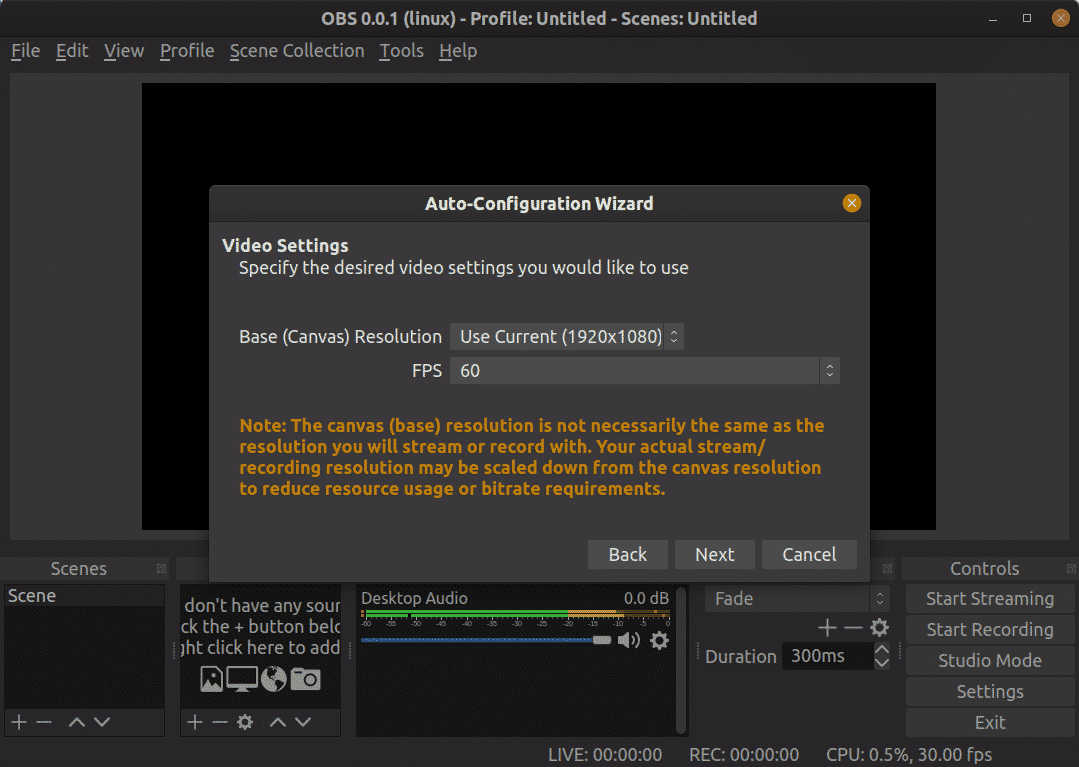Open the Tools menu
This screenshot has height=767, width=1079.
(x=401, y=50)
